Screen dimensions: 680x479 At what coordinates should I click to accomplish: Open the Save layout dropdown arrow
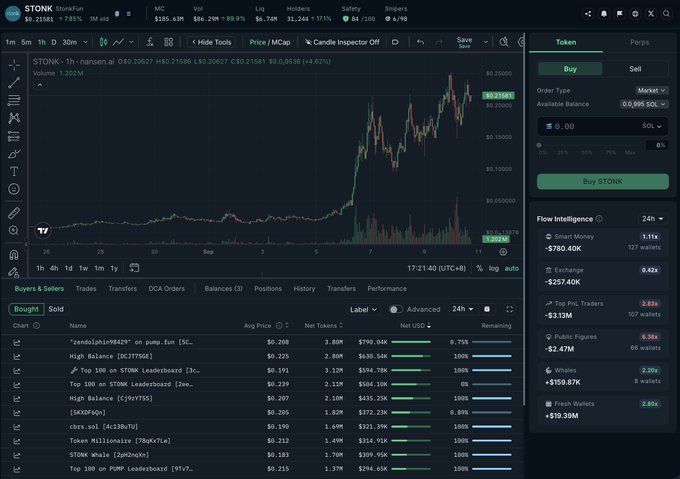click(485, 42)
